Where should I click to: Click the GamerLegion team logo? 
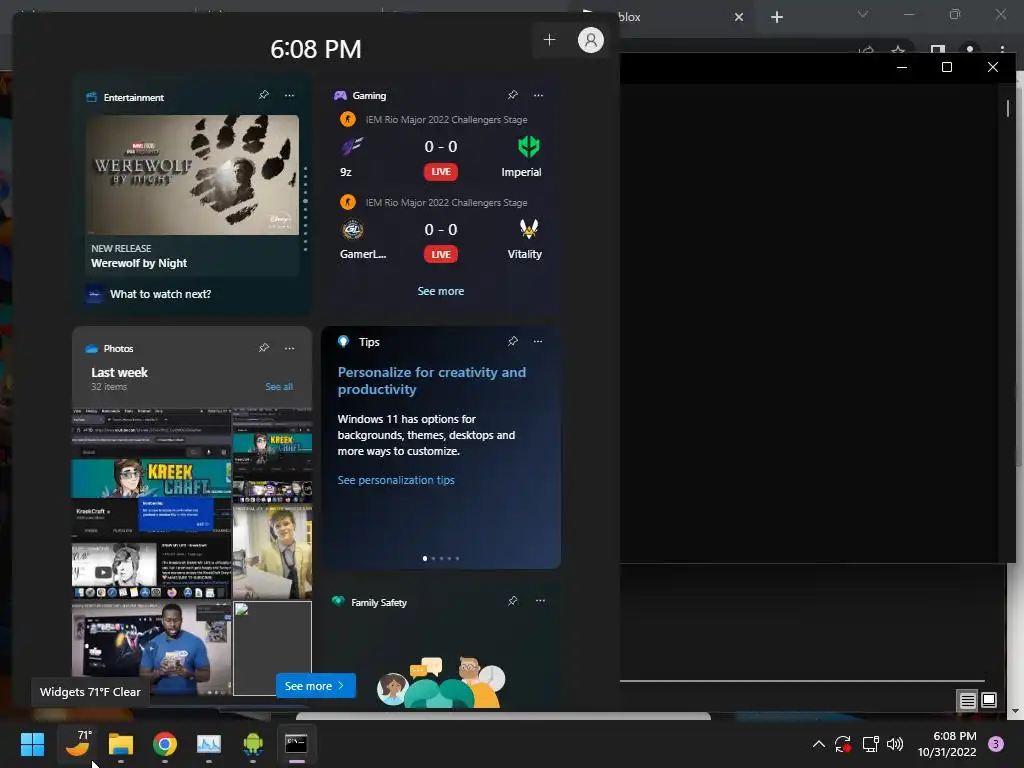pos(353,229)
